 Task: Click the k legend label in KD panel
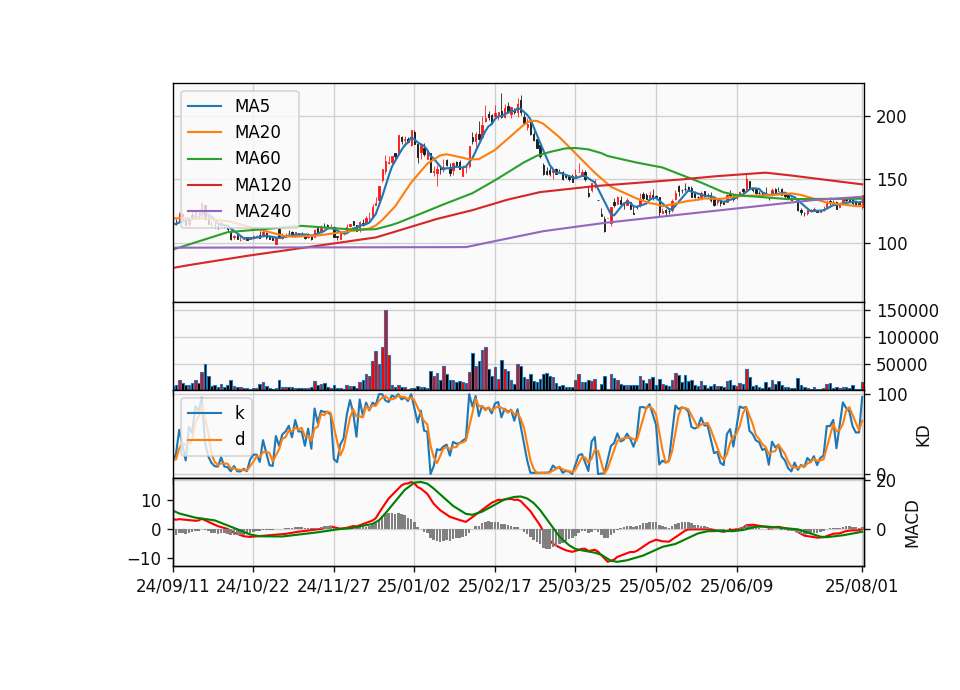click(x=239, y=413)
